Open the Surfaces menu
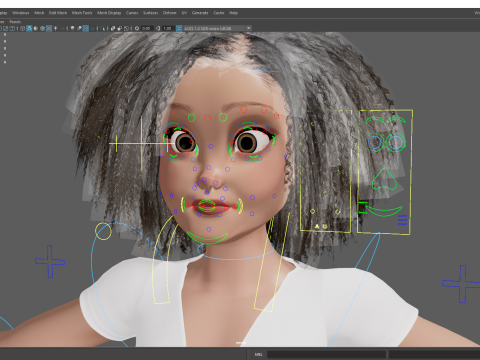The height and width of the screenshot is (360, 480). pyautogui.click(x=150, y=13)
